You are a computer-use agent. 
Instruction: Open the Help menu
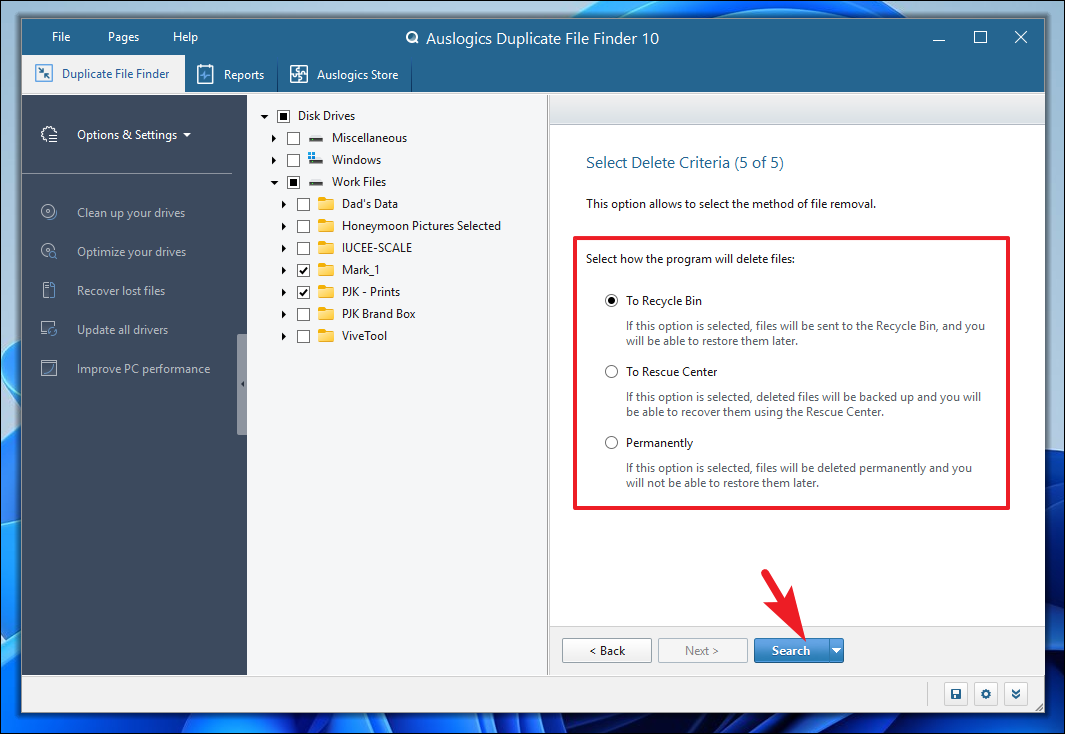point(185,37)
